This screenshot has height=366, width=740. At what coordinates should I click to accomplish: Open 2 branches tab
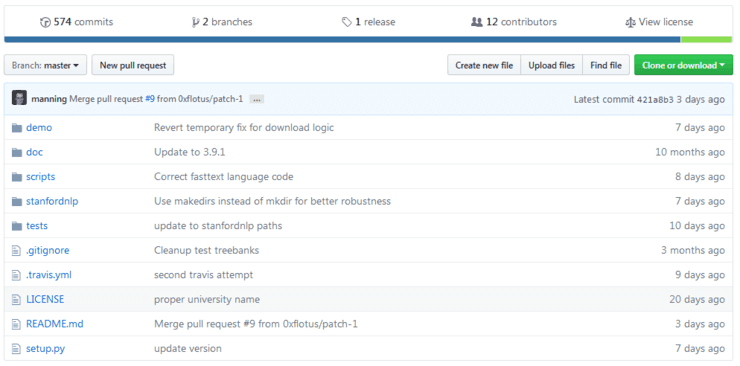pos(222,22)
